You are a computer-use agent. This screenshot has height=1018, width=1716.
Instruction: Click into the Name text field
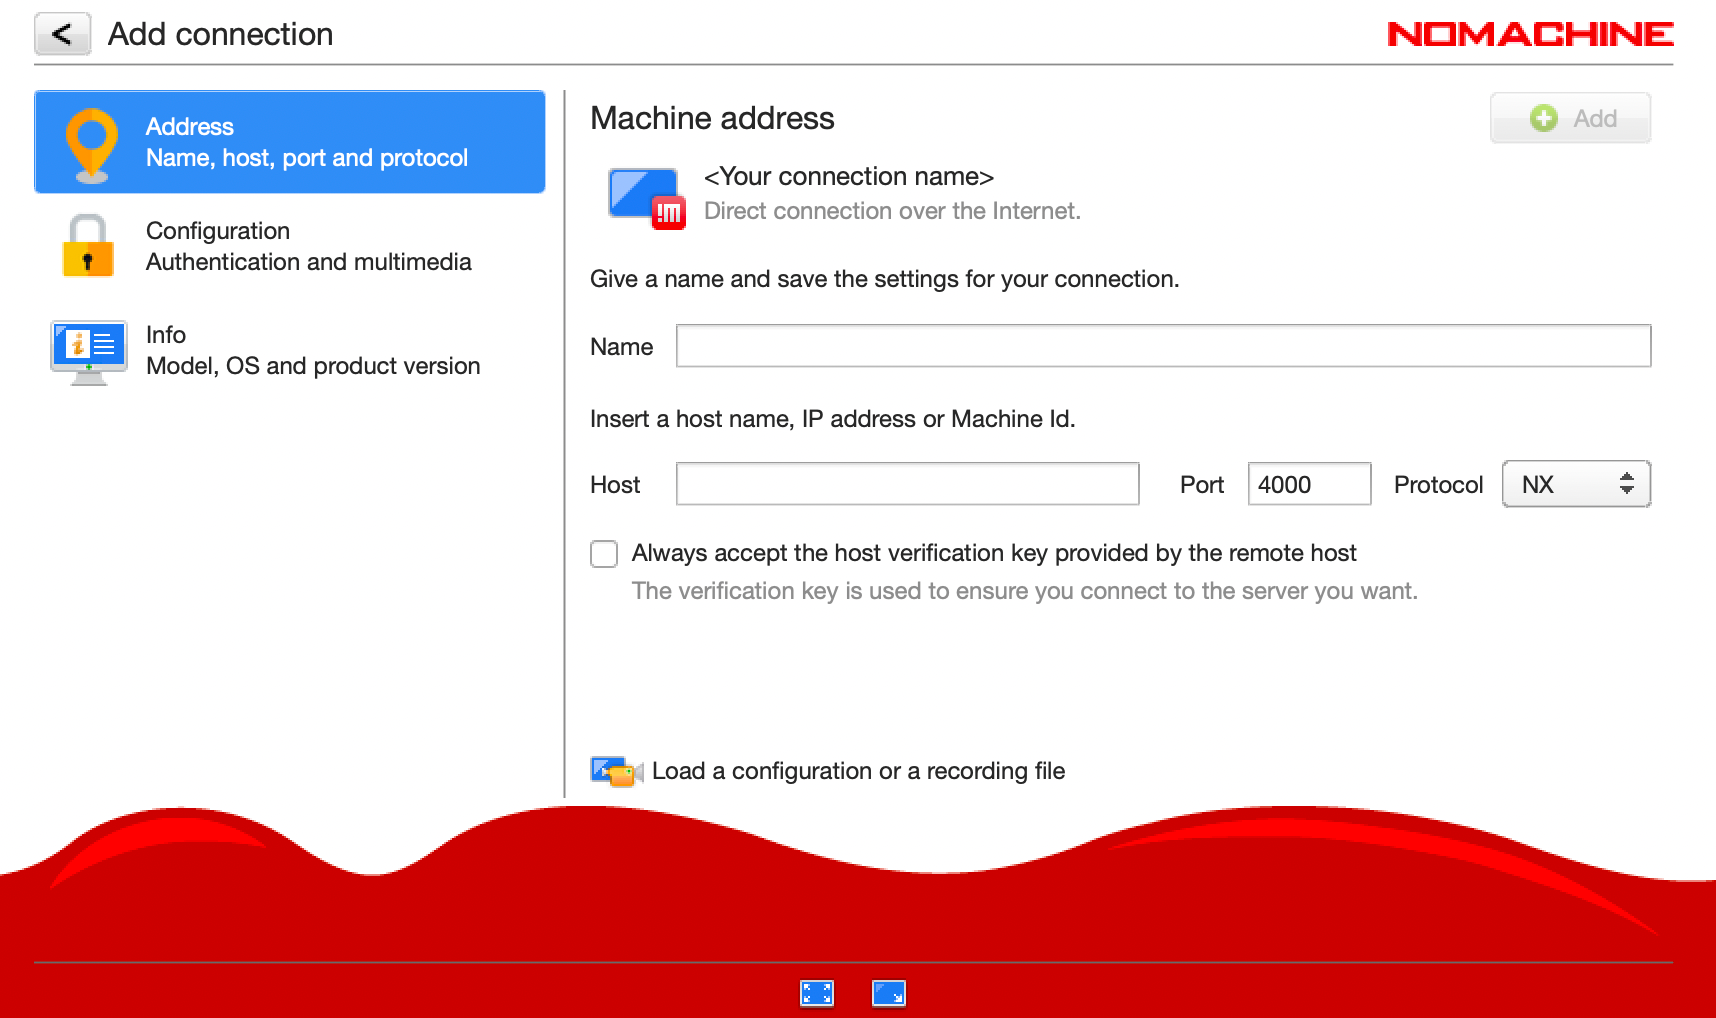pyautogui.click(x=1162, y=346)
